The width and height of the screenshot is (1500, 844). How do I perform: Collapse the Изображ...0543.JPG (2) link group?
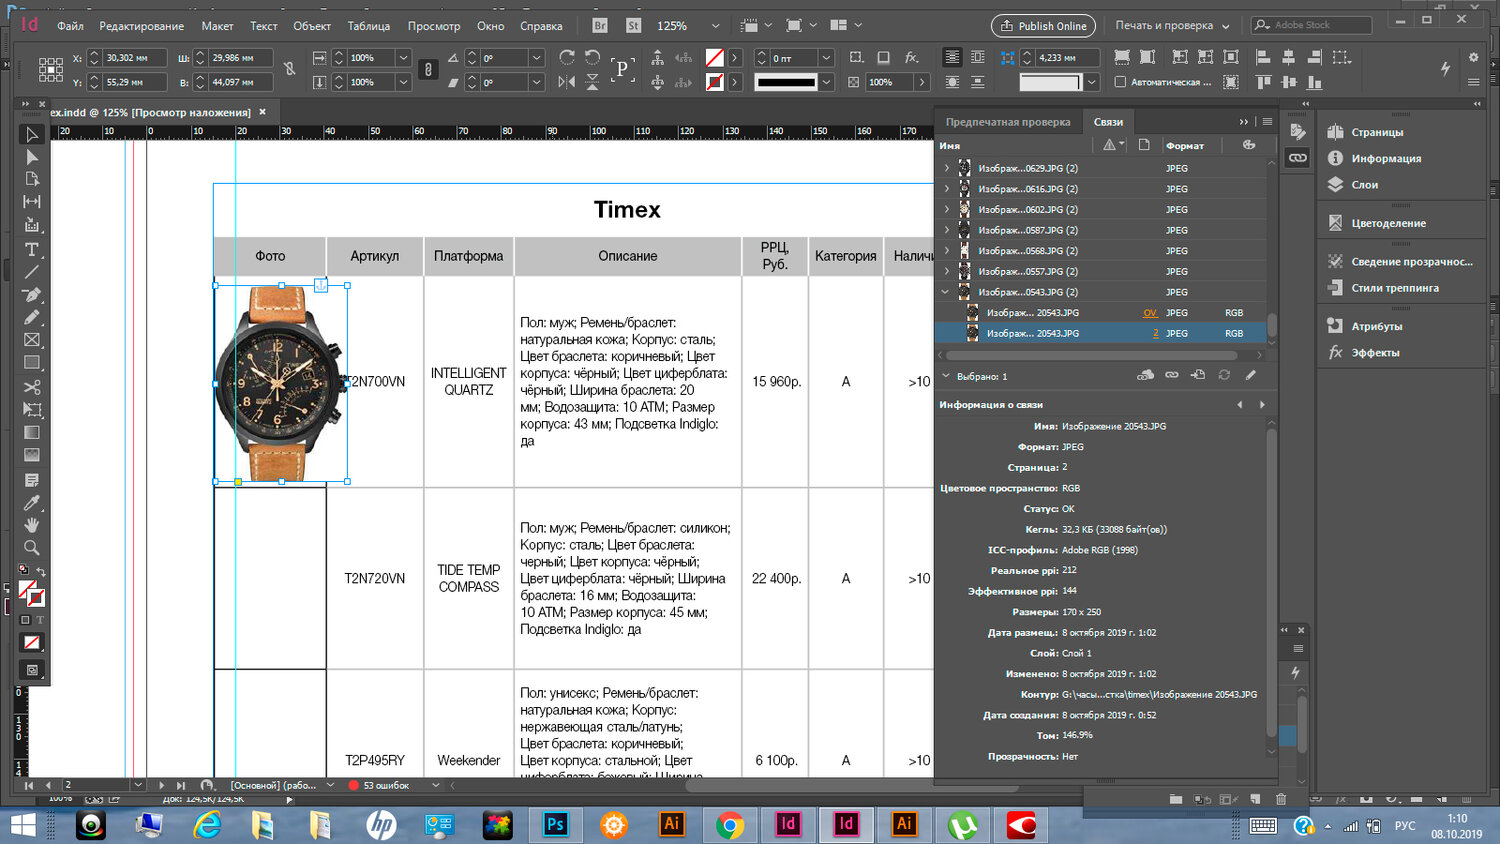pyautogui.click(x=946, y=292)
